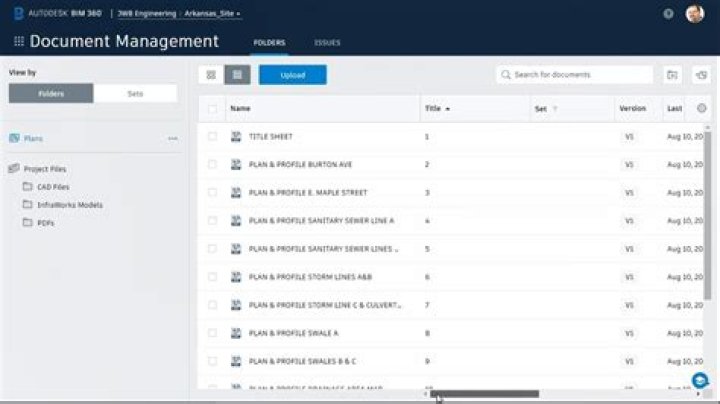Click the E. MAPLE STREET file icon
Screen dimensions: 720x404
pyautogui.click(x=236, y=192)
